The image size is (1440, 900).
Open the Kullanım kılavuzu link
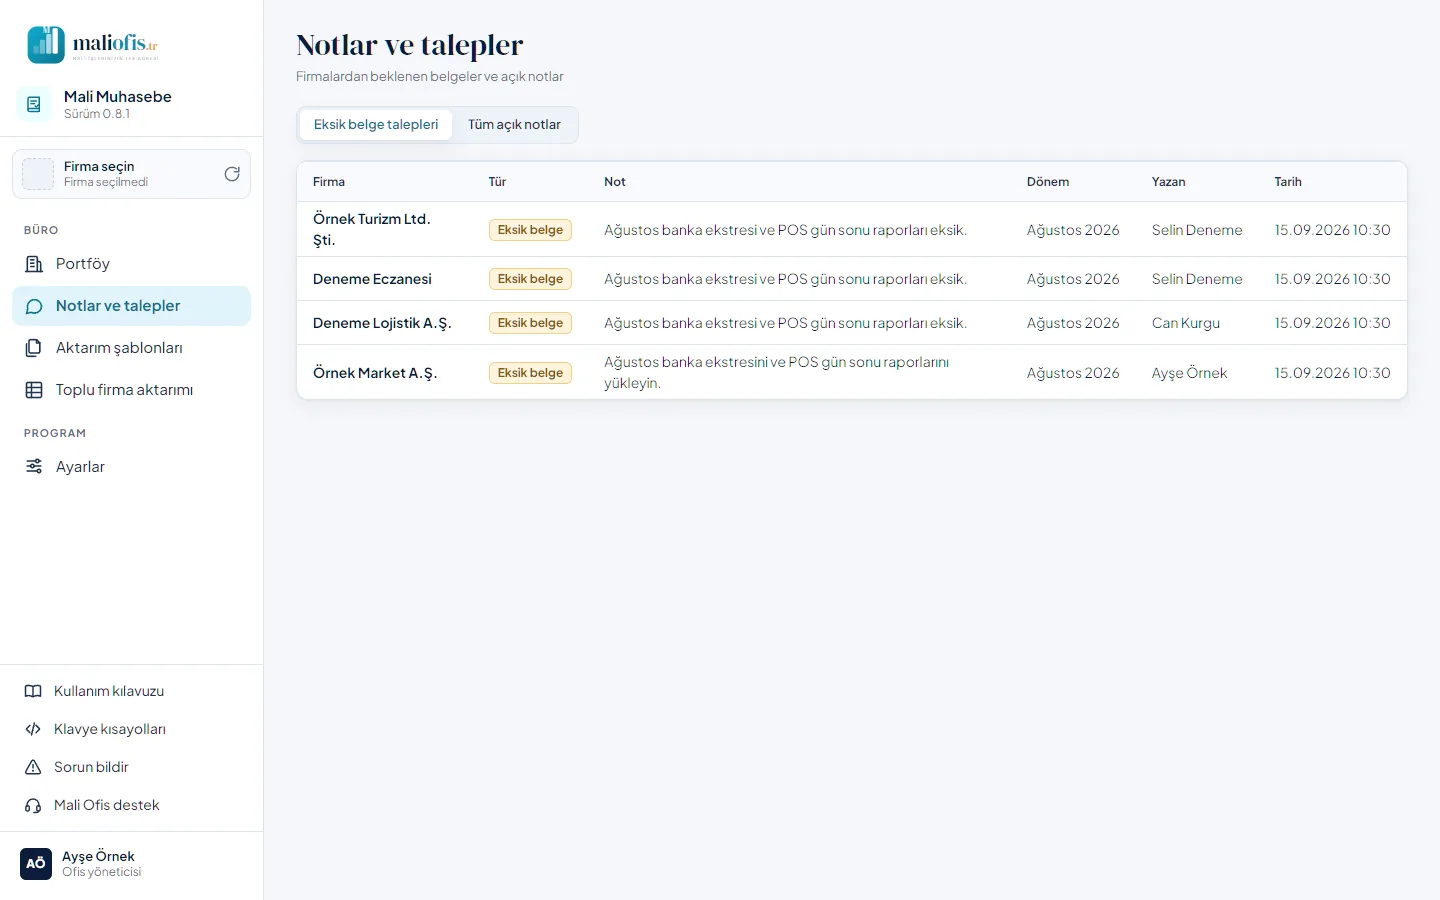[x=131, y=691]
